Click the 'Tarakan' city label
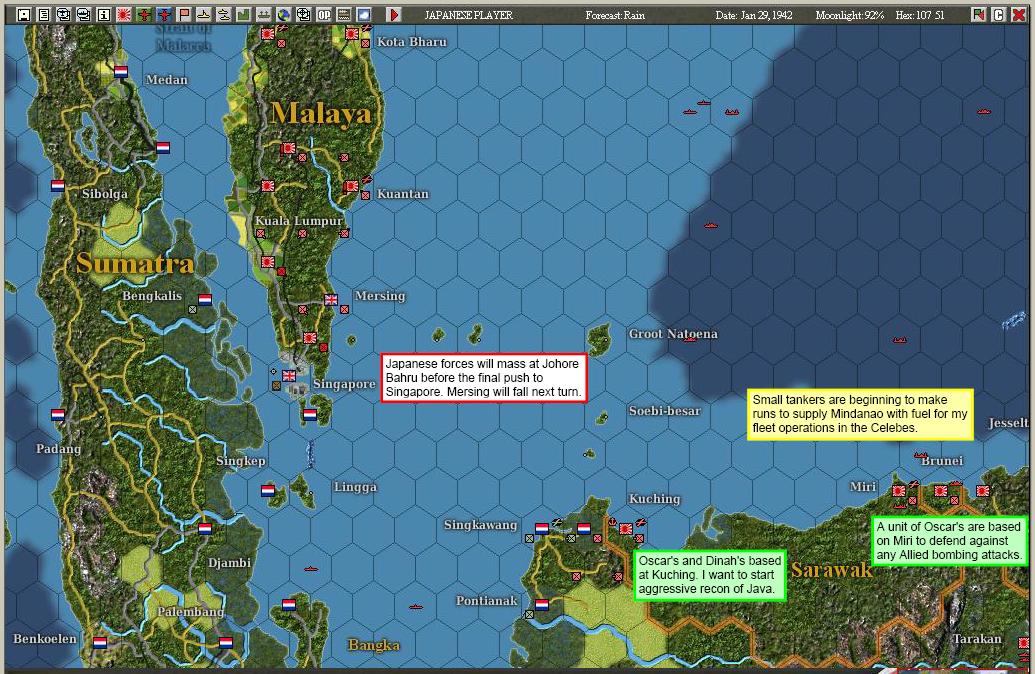Image resolution: width=1035 pixels, height=674 pixels. 976,638
